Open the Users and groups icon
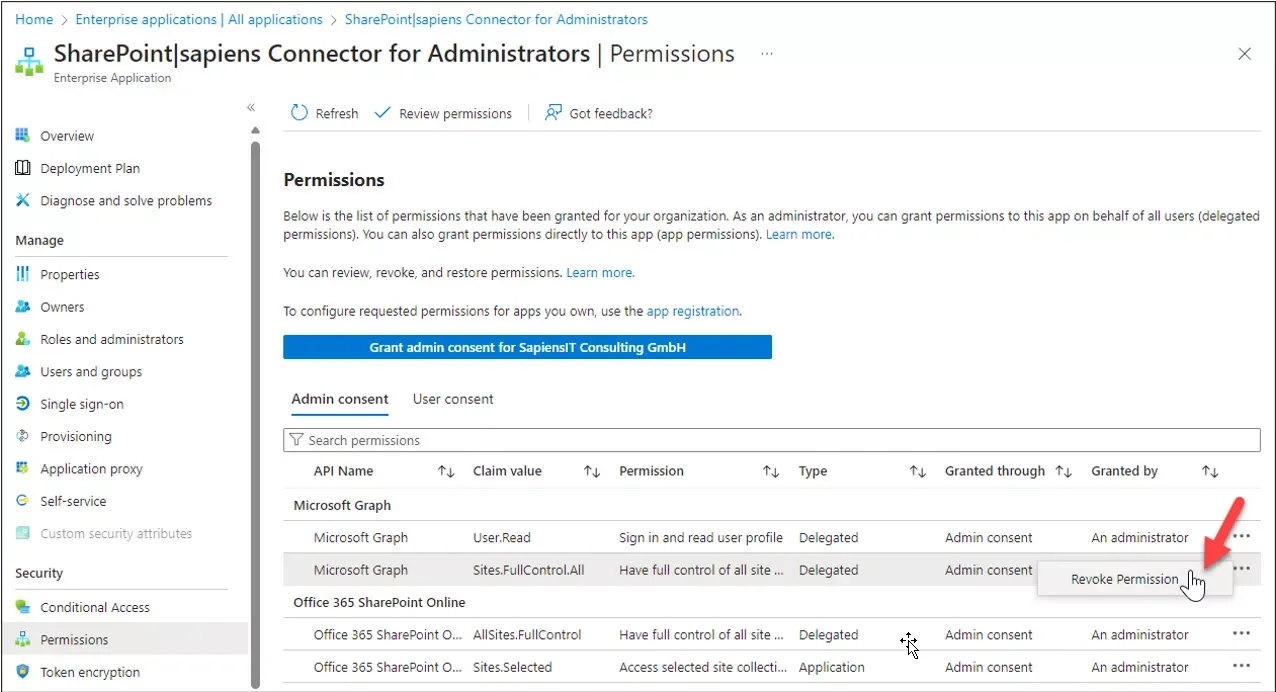 point(23,371)
